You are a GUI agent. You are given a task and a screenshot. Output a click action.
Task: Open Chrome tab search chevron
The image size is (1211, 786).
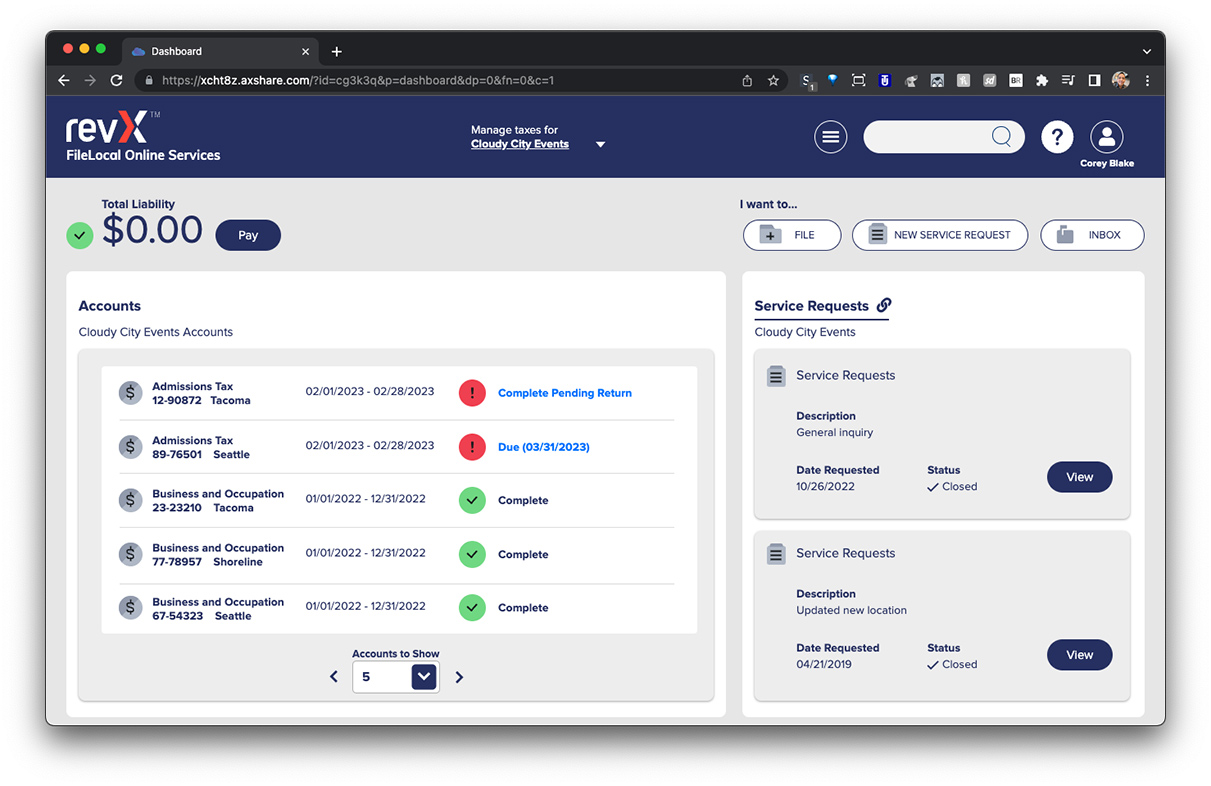coord(1146,51)
